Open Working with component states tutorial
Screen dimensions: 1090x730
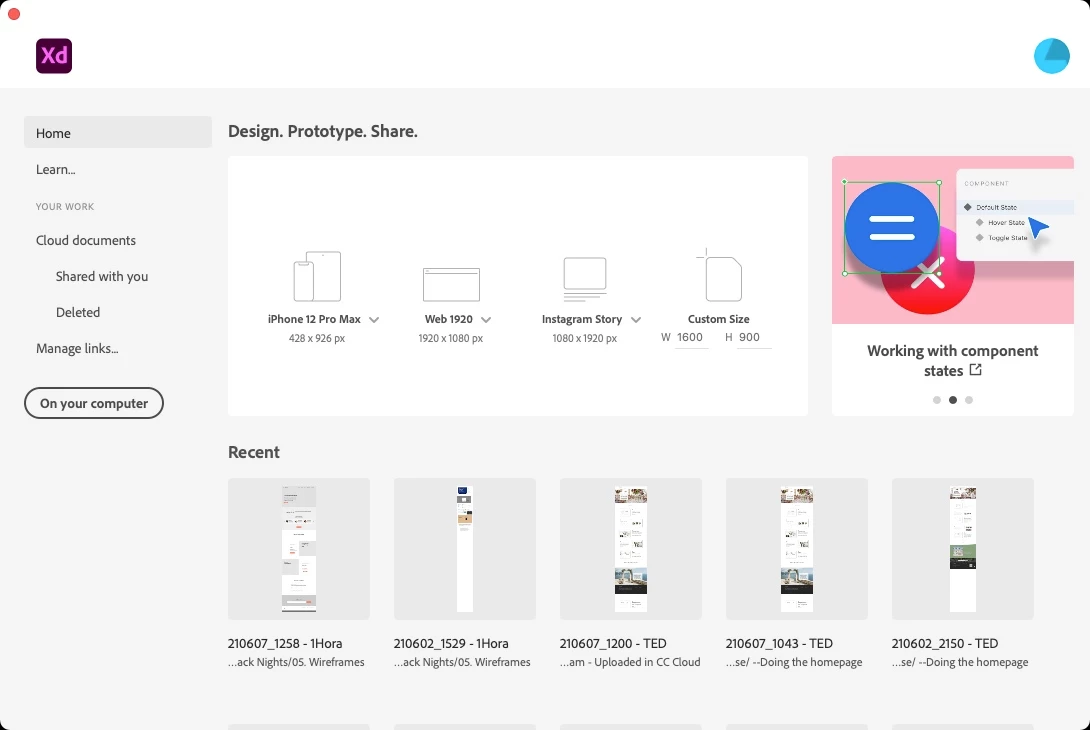pos(952,360)
